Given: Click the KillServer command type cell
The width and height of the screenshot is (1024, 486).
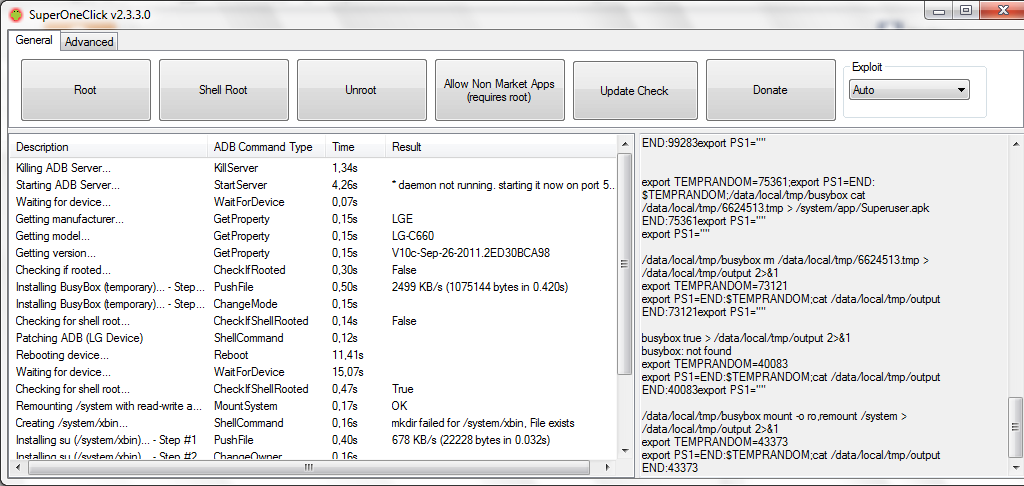Looking at the screenshot, I should pyautogui.click(x=236, y=168).
